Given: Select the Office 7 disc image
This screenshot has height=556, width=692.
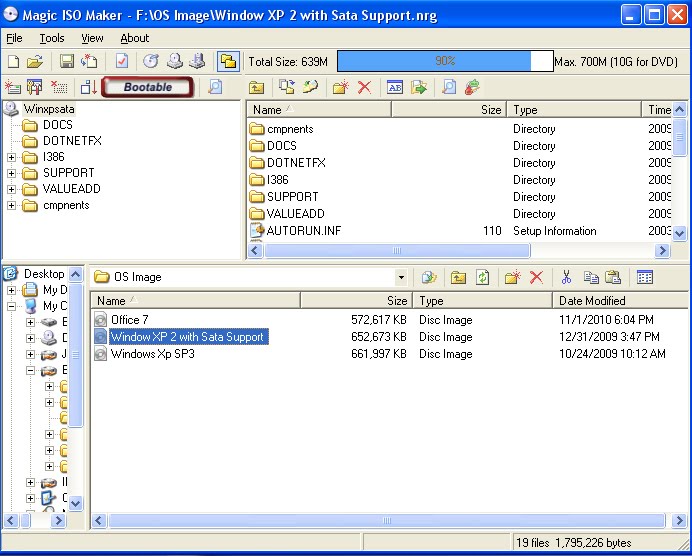Looking at the screenshot, I should [129, 319].
